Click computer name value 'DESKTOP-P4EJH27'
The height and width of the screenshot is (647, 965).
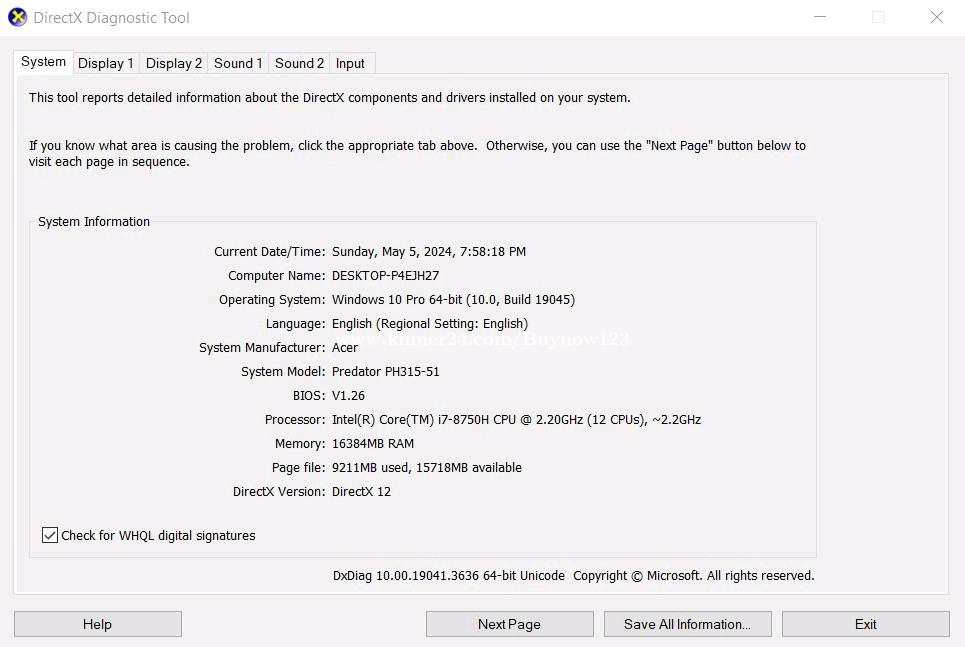click(x=385, y=276)
